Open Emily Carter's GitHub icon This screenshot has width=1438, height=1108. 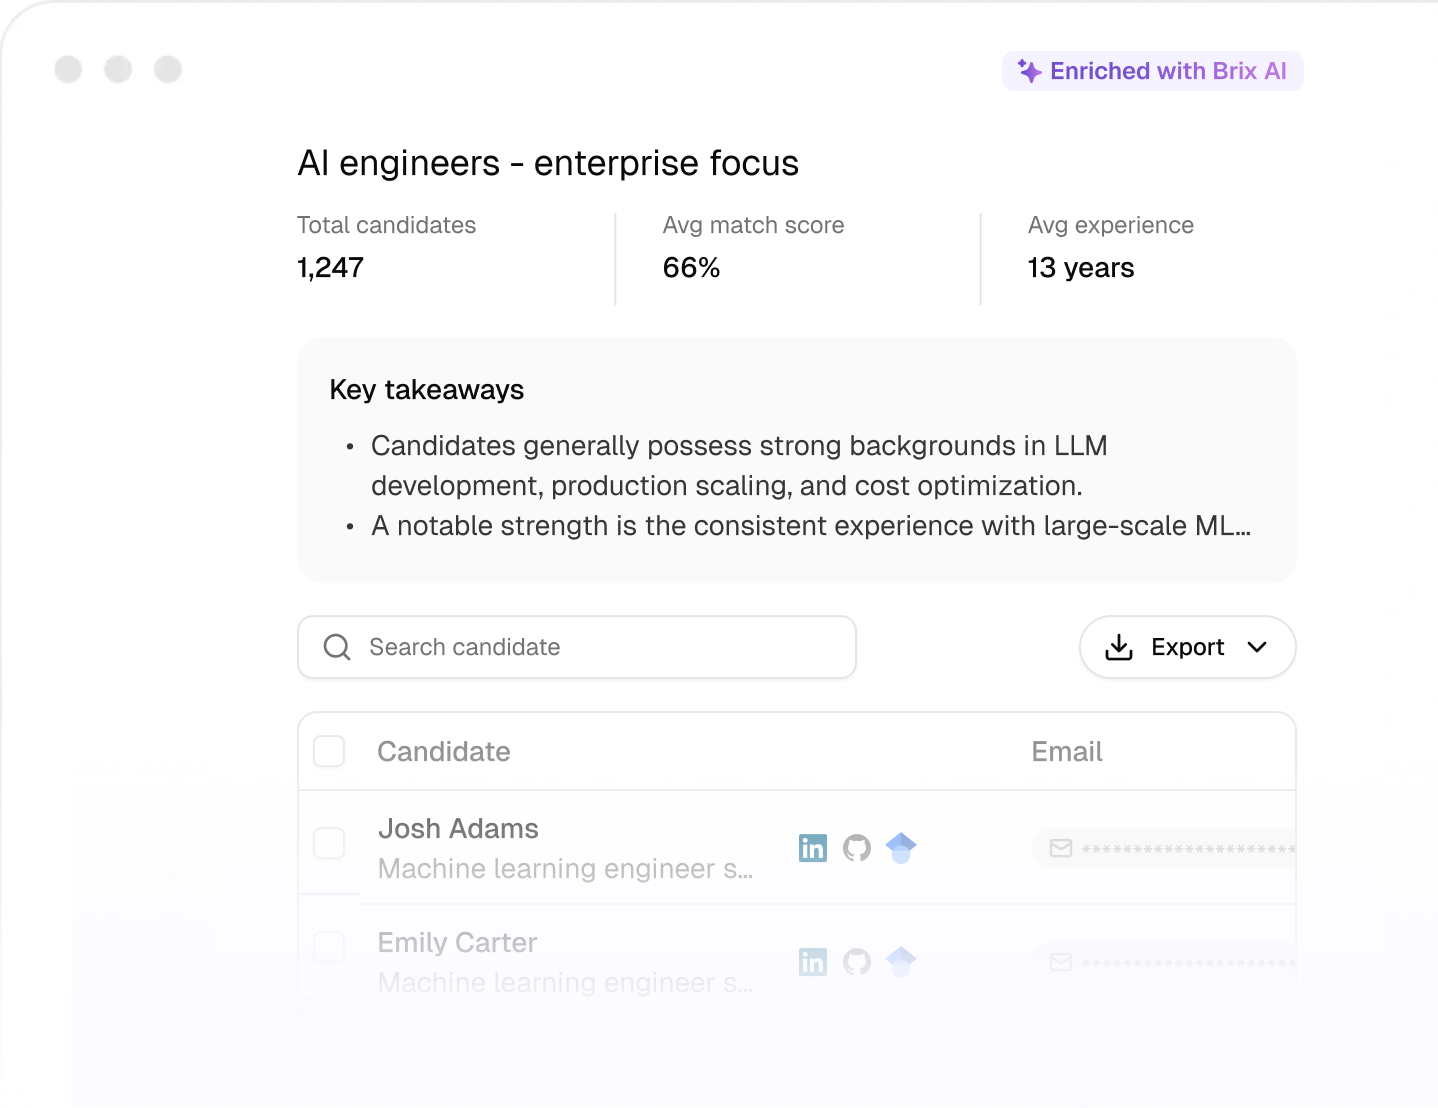click(x=857, y=962)
